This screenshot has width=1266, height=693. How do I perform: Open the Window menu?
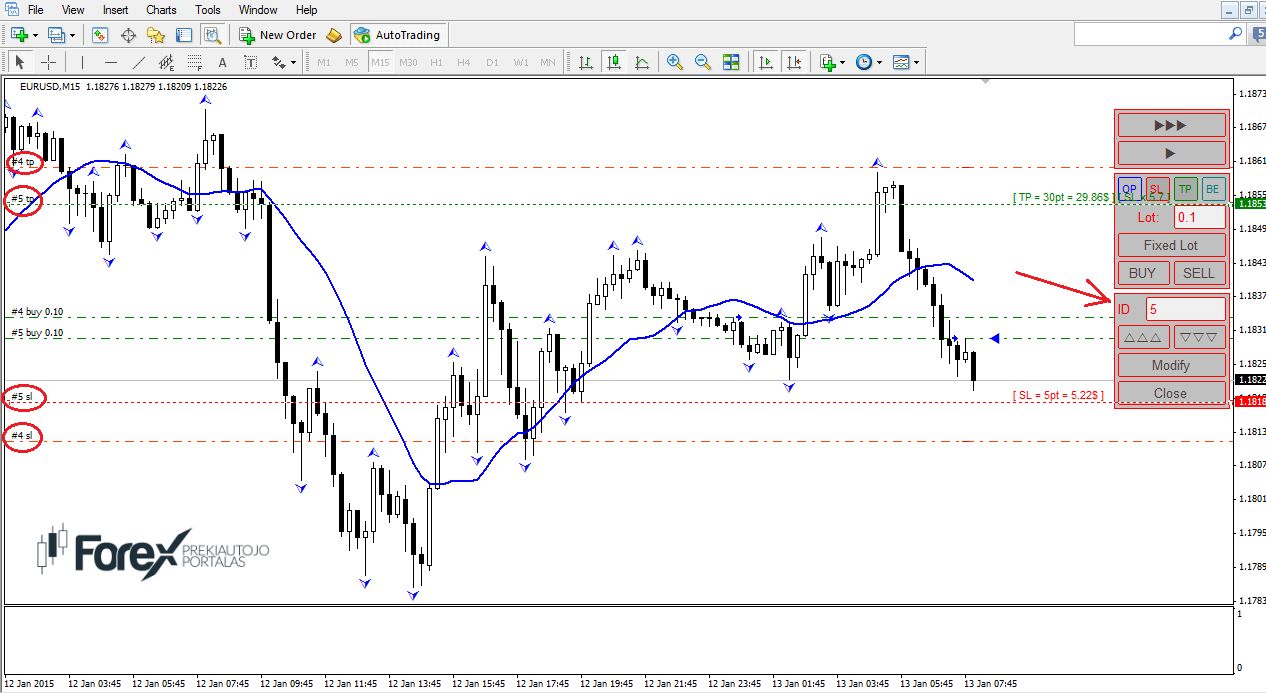pos(258,10)
